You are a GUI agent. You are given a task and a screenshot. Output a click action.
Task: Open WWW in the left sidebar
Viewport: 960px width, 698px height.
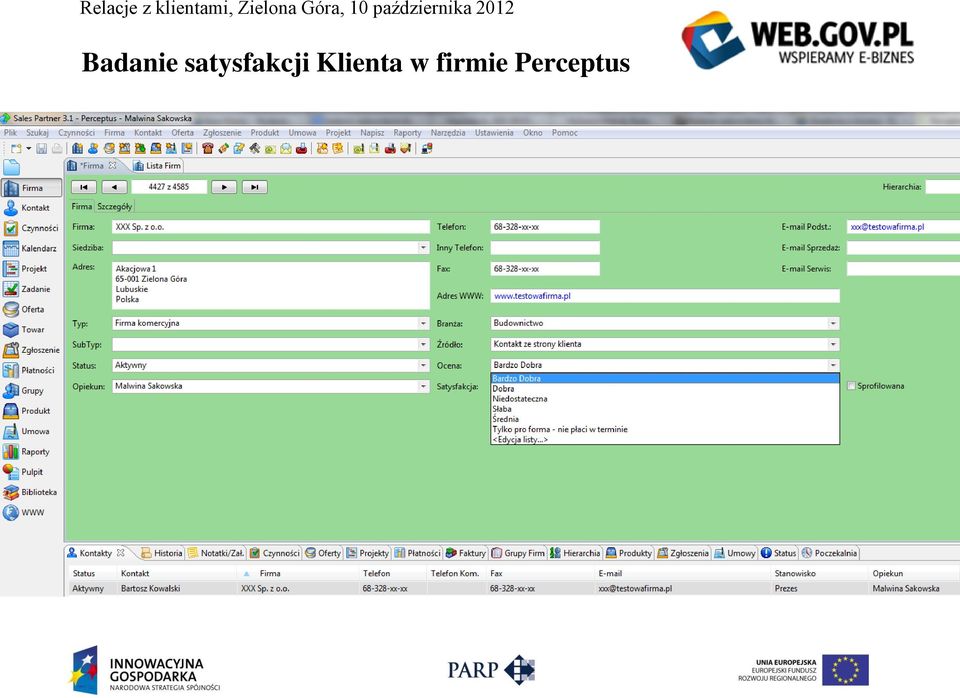pos(24,512)
